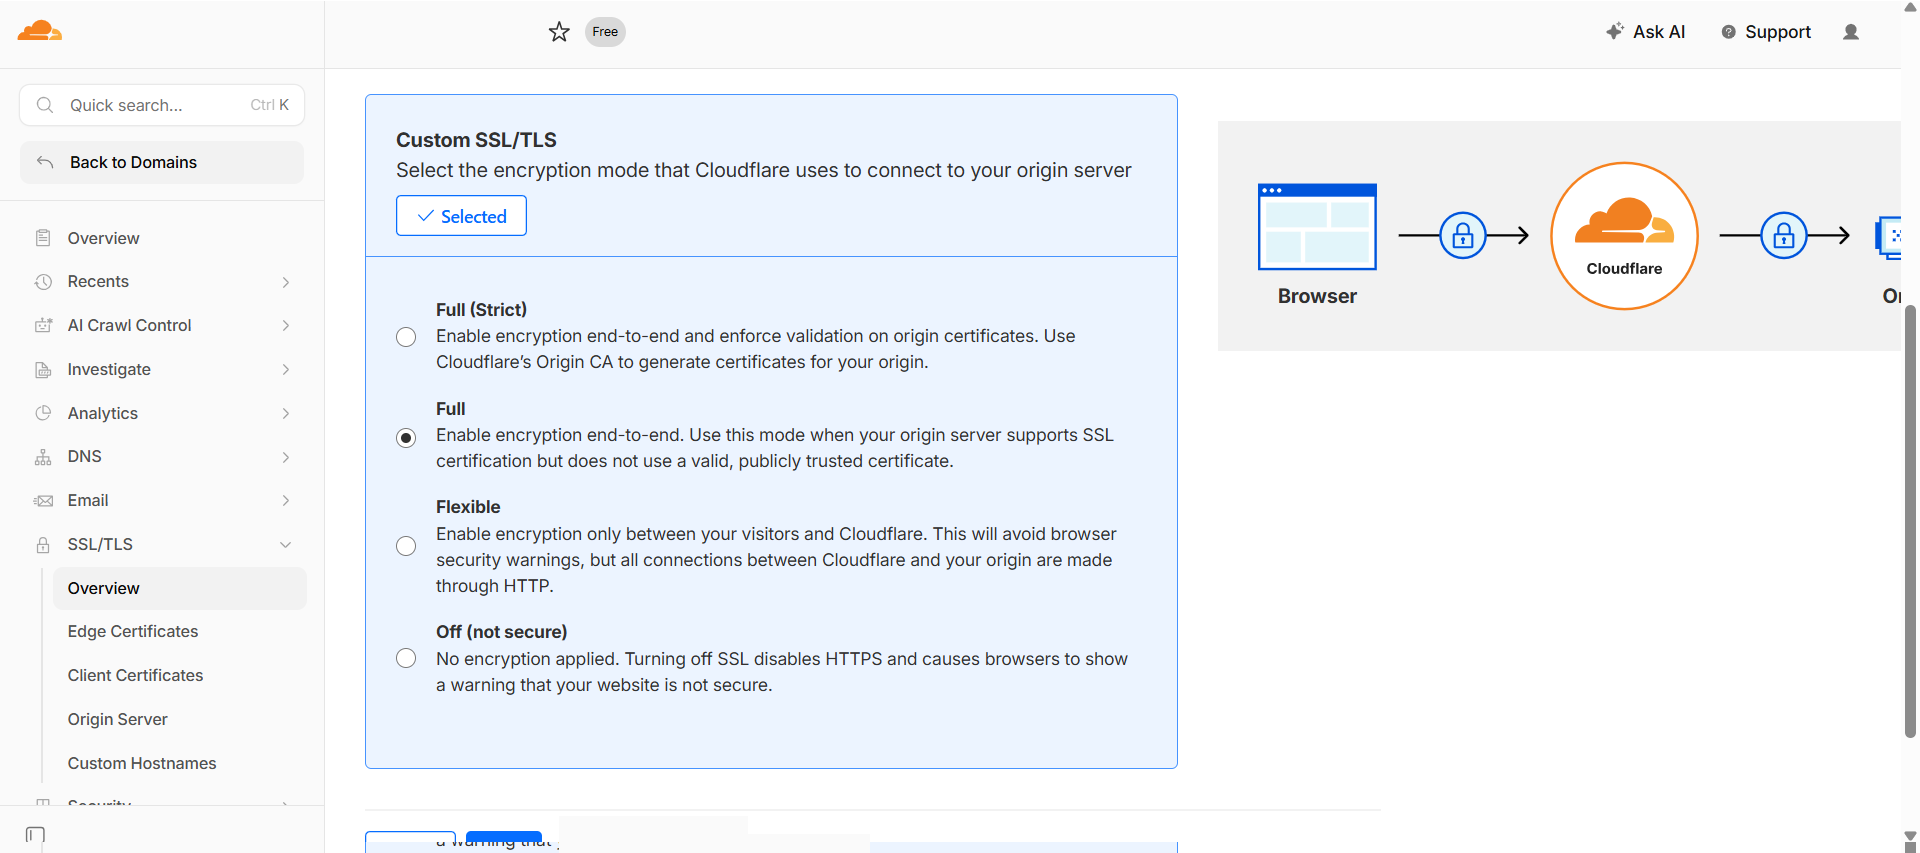Click the Free plan badge

coord(605,32)
